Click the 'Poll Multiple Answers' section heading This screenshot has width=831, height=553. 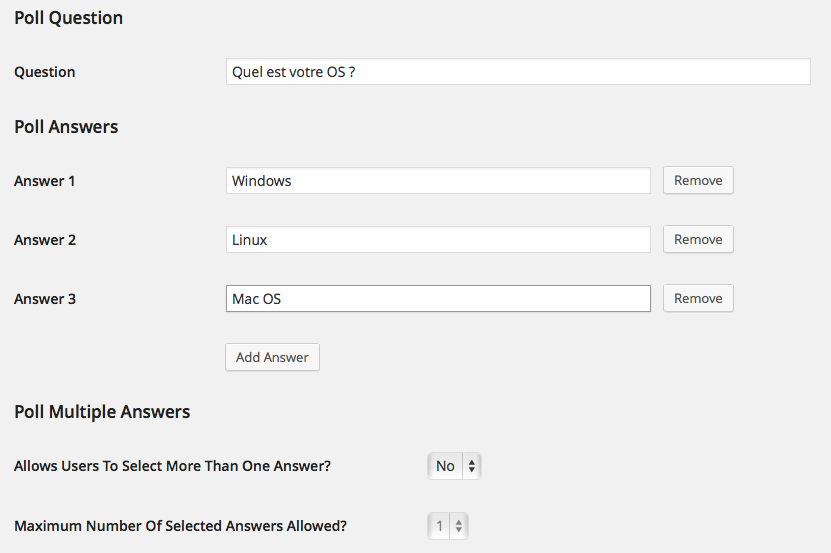(102, 412)
